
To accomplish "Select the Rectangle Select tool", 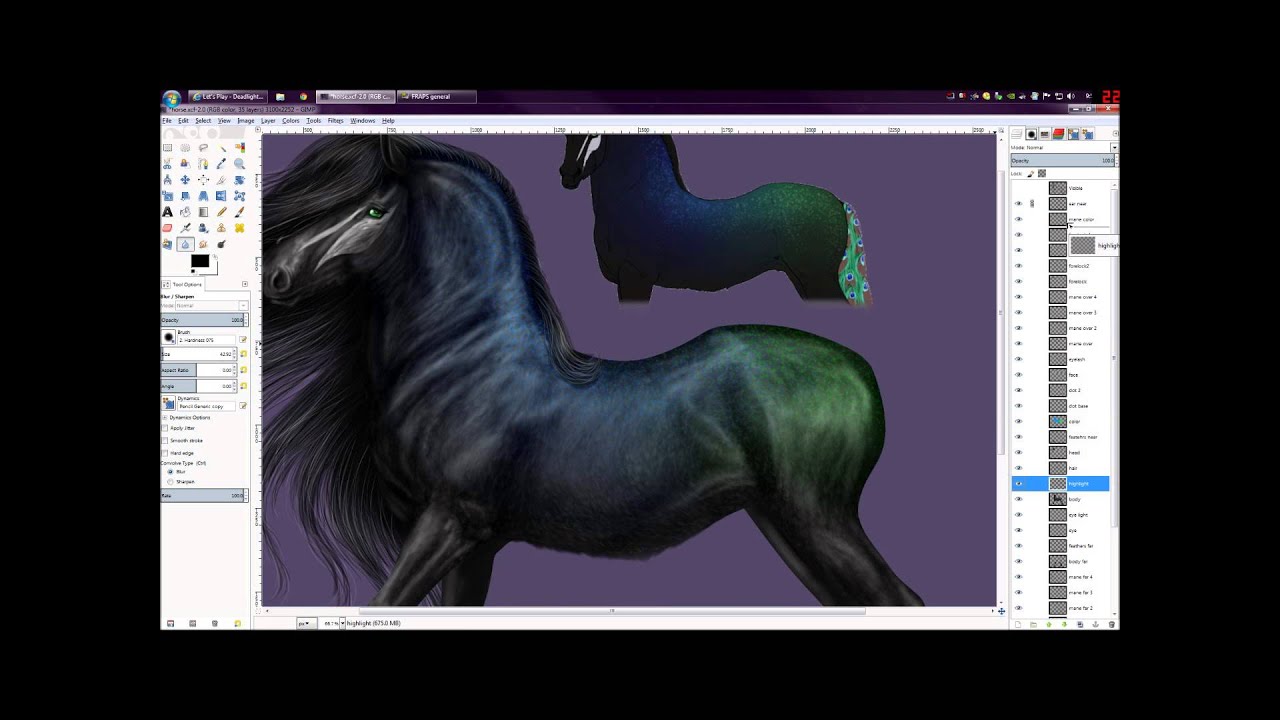I will [167, 147].
